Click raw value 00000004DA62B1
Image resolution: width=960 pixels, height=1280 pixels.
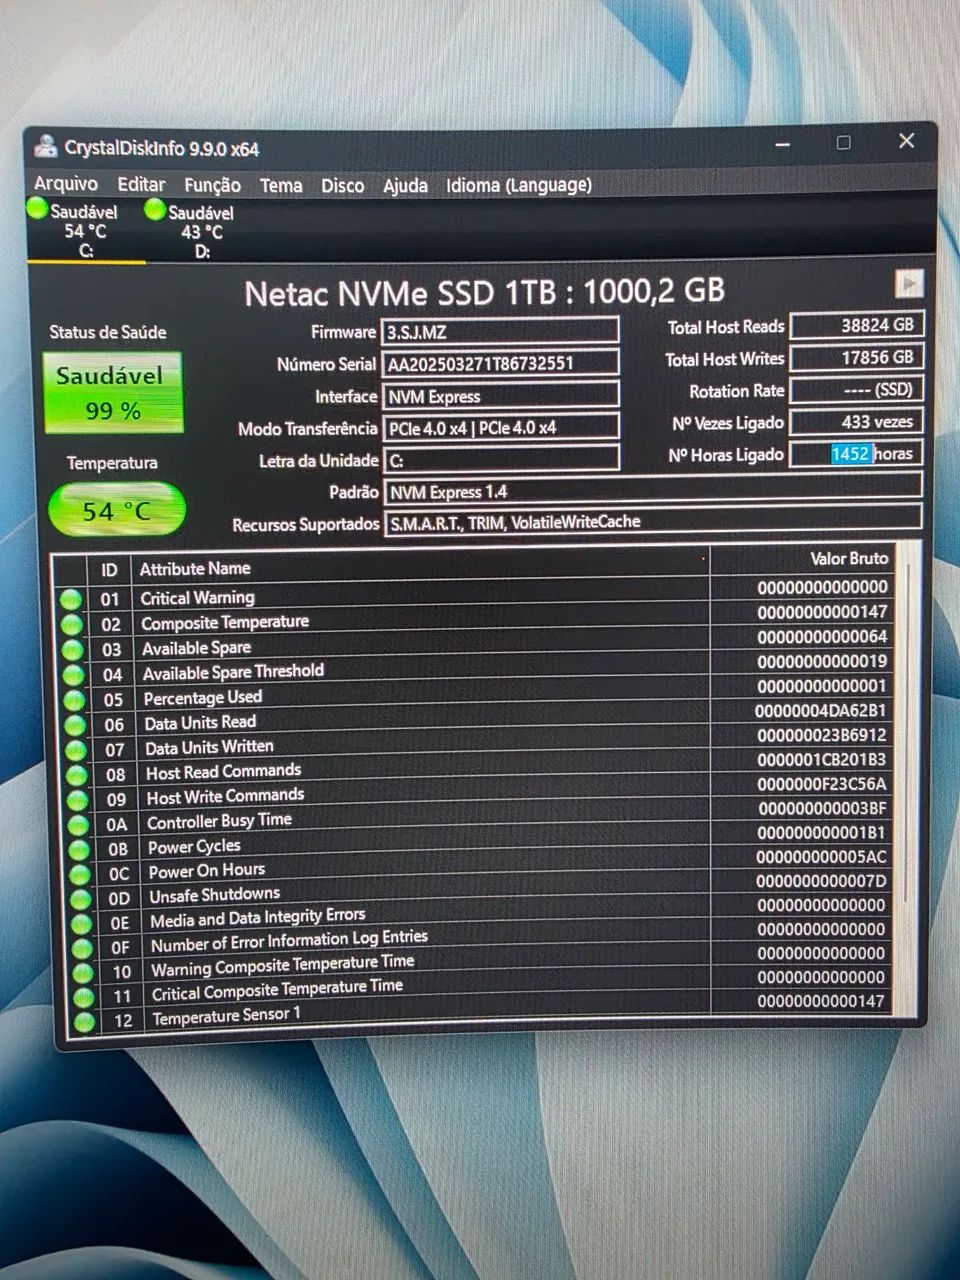pos(821,710)
